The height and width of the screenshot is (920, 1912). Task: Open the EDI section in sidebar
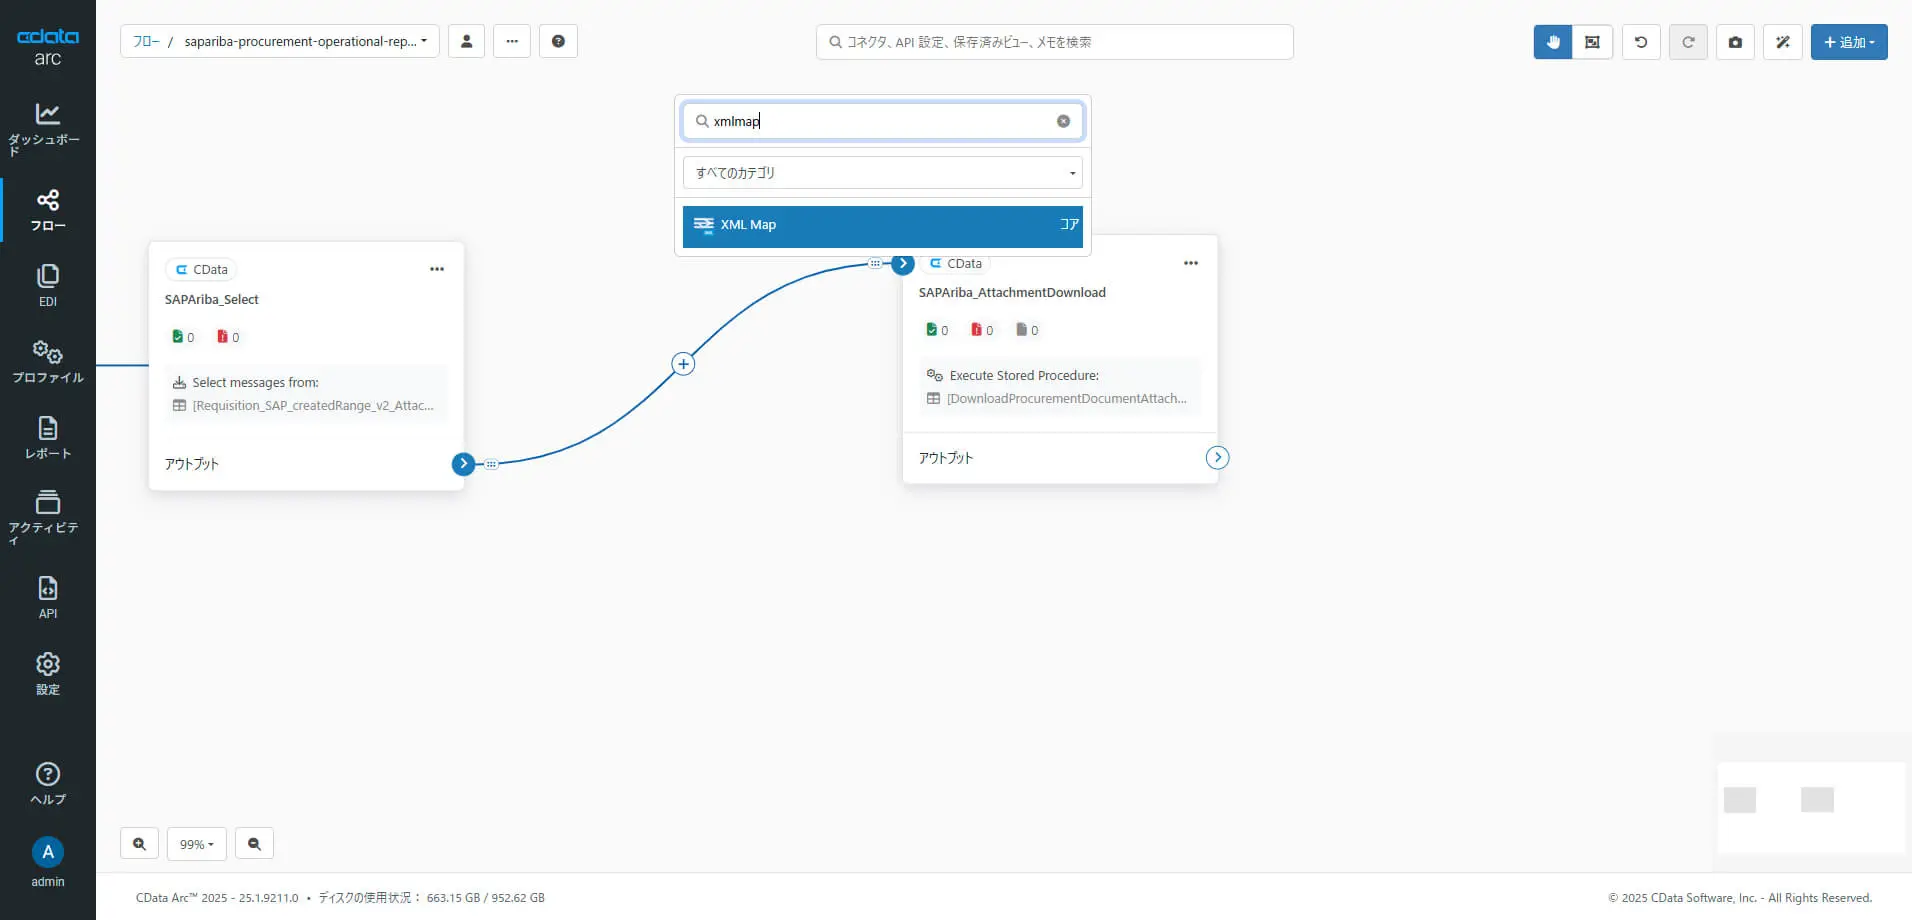pyautogui.click(x=48, y=286)
